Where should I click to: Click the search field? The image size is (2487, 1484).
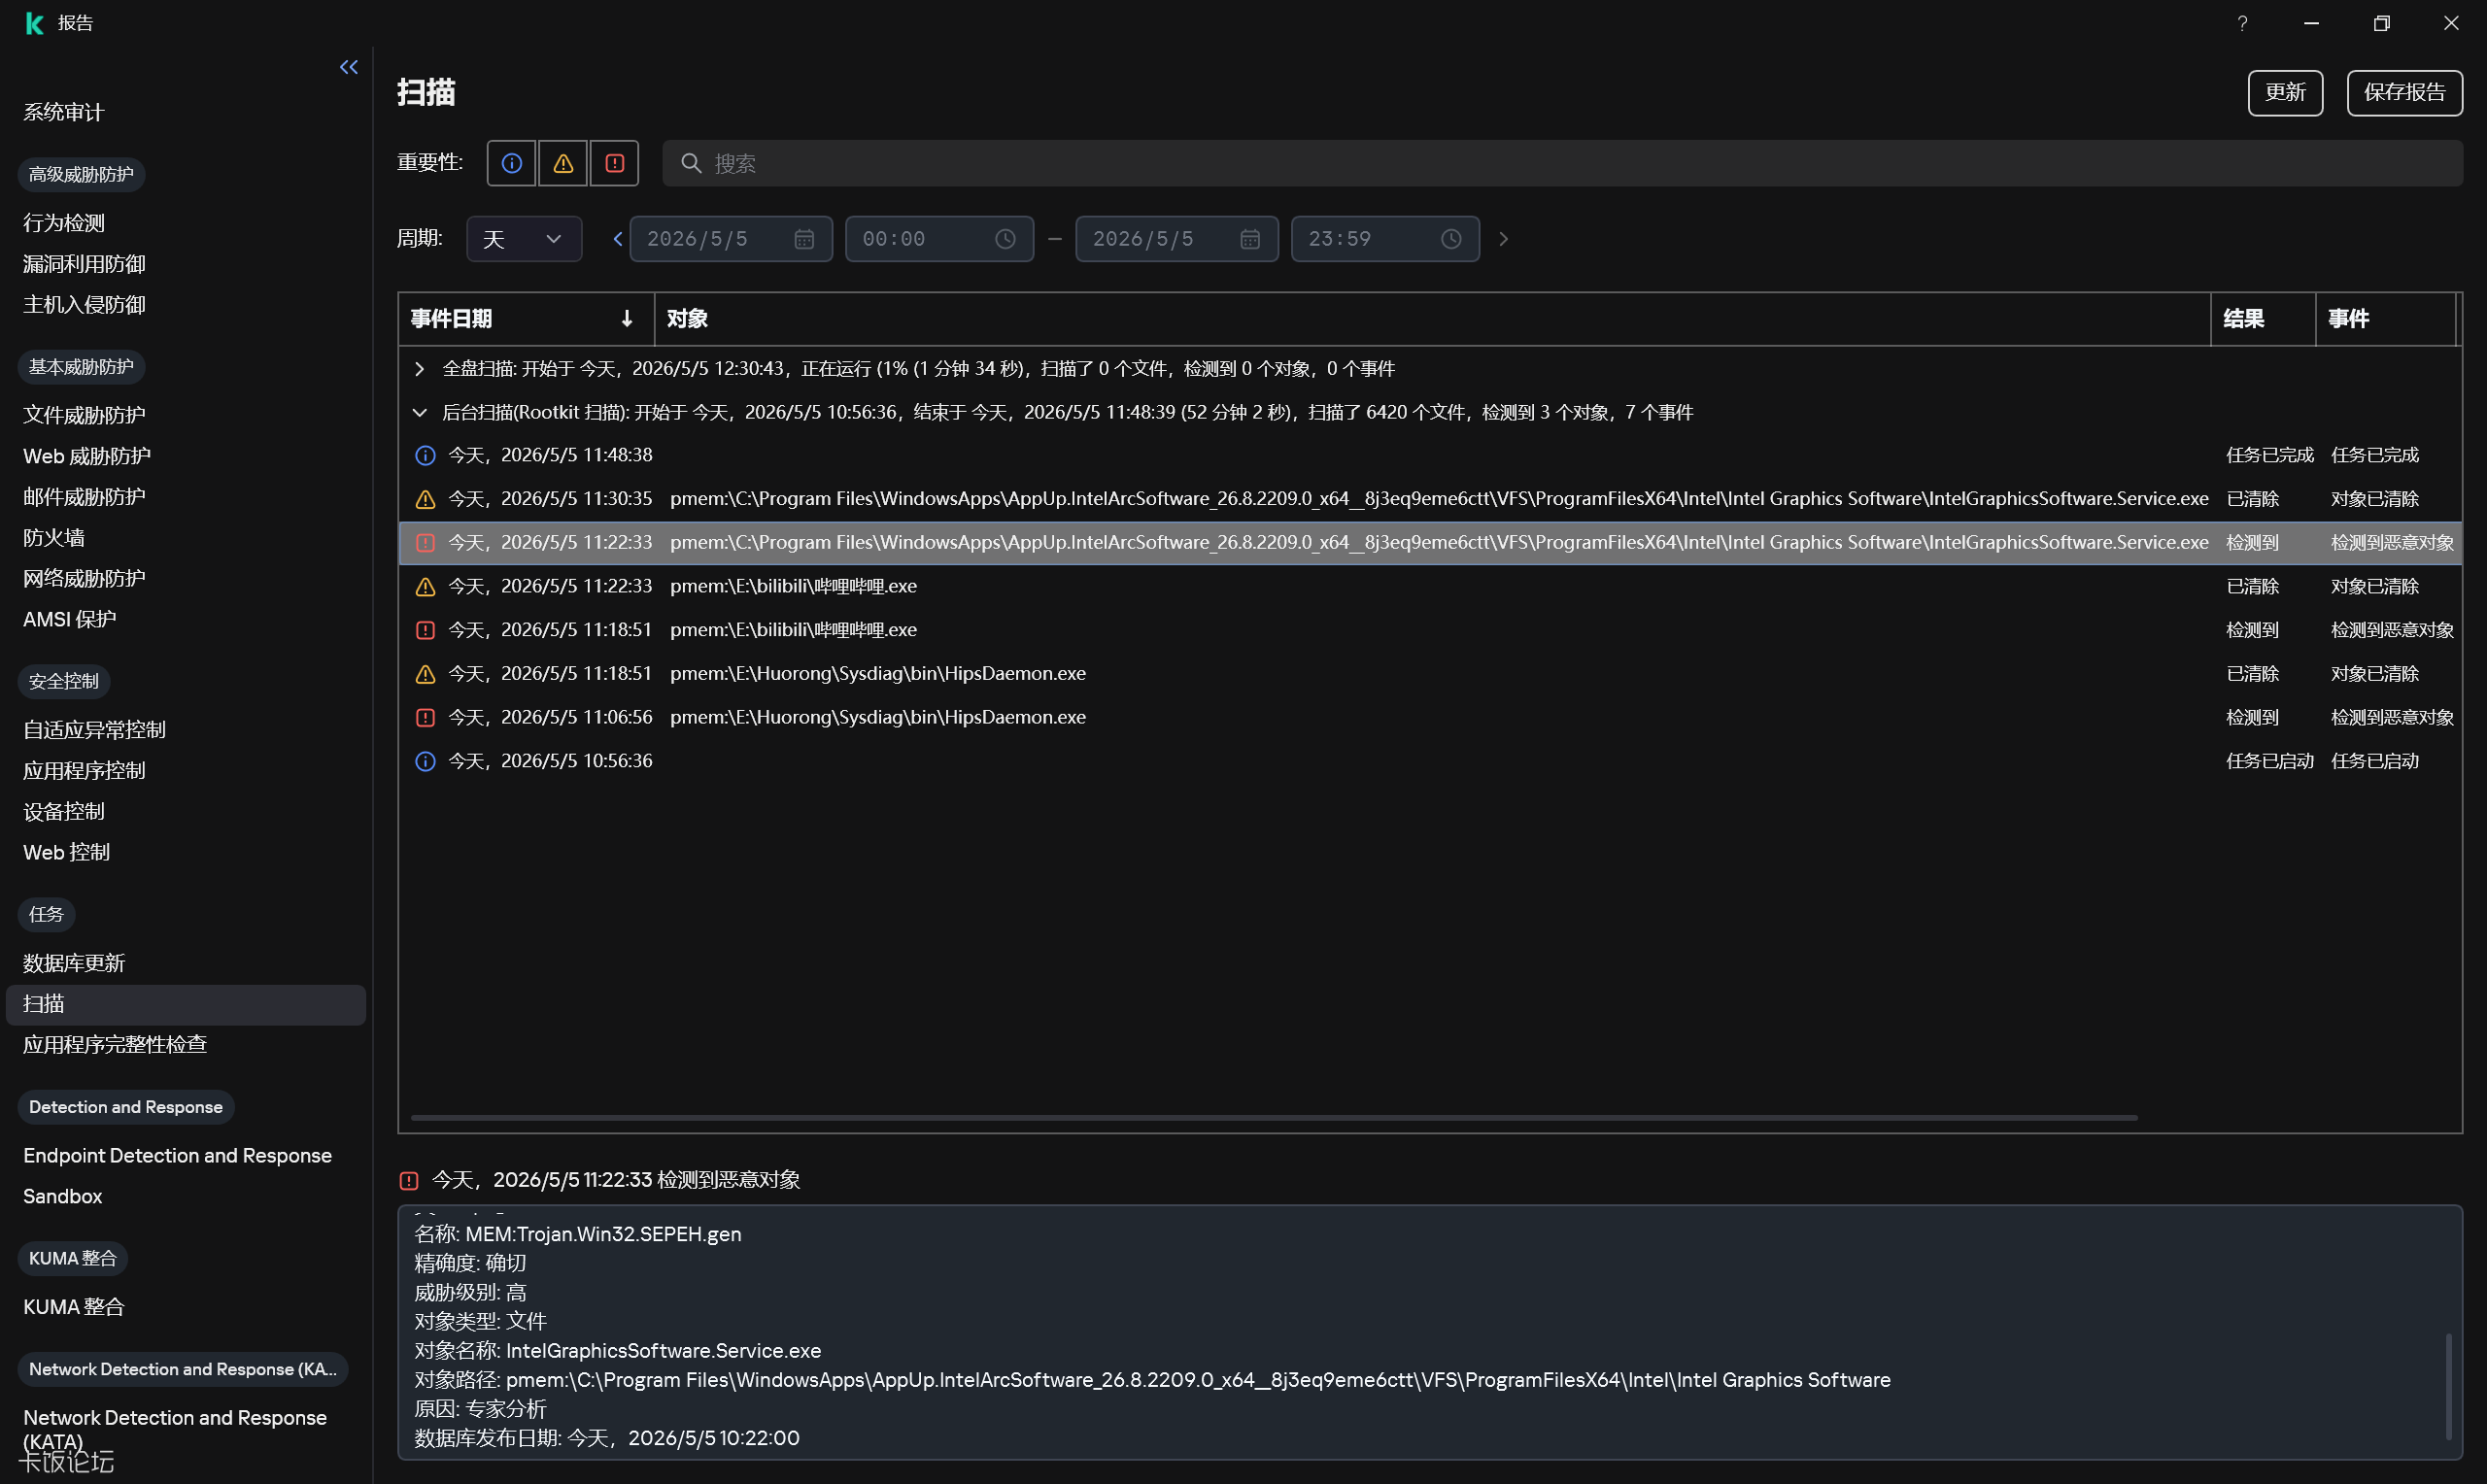(x=1562, y=163)
